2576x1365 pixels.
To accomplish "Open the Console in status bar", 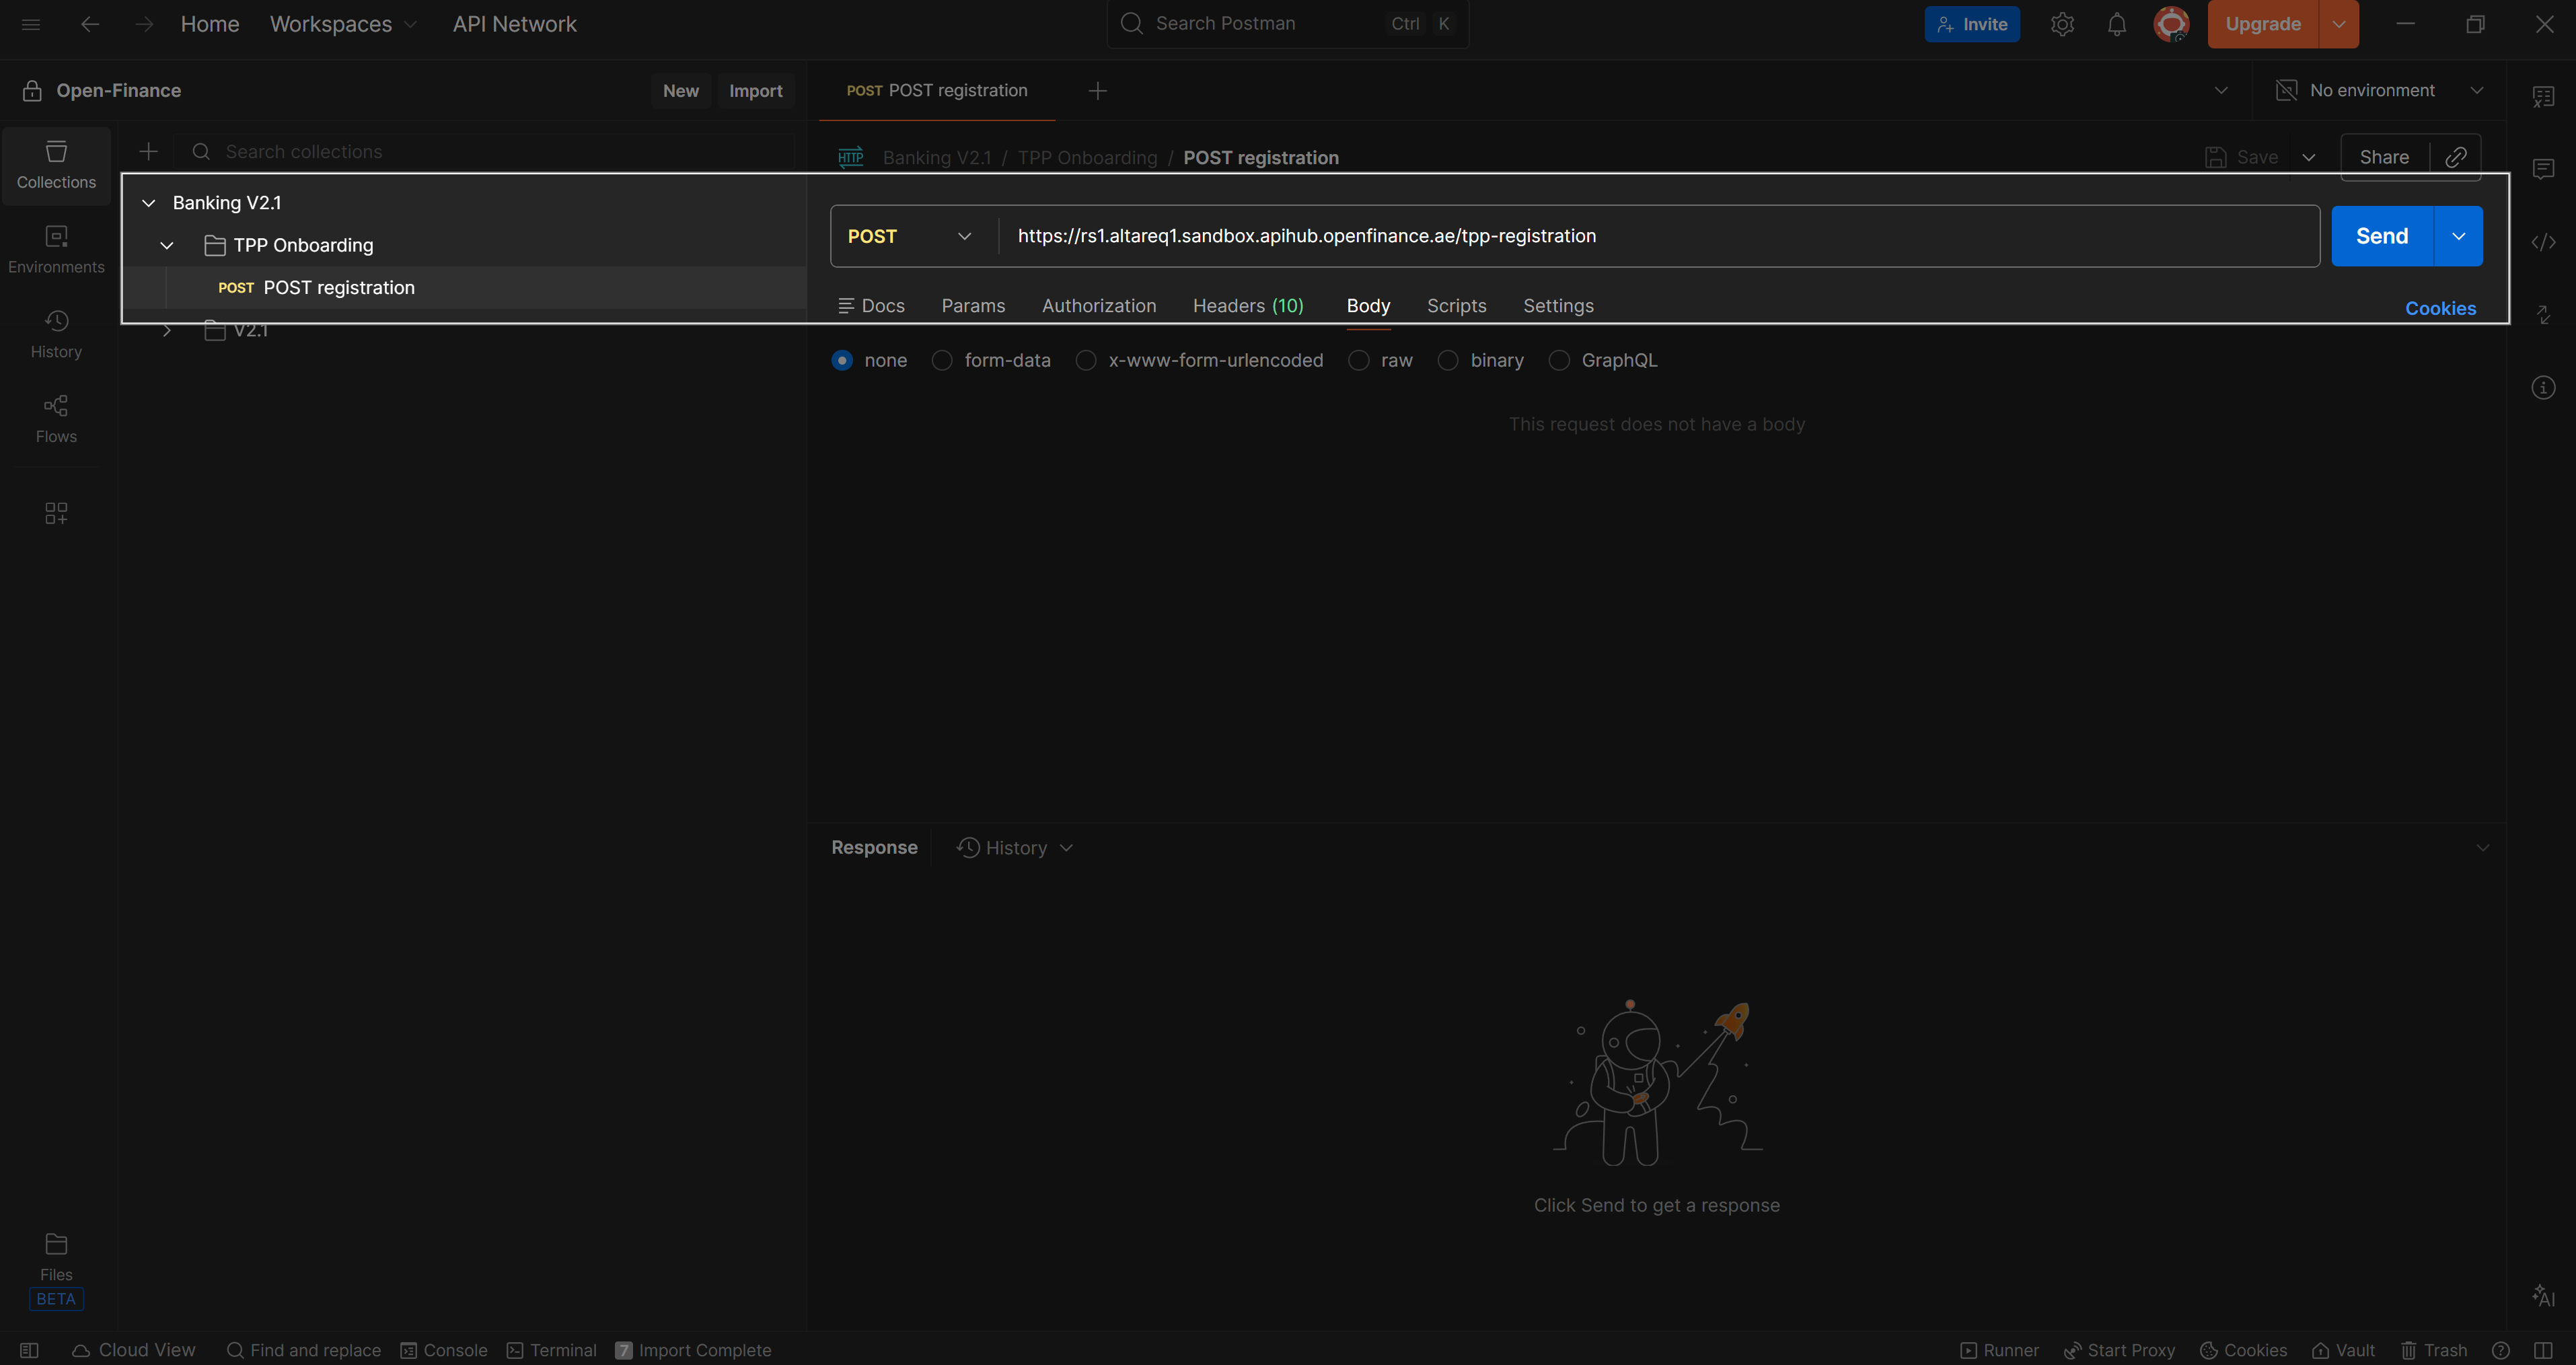I will 444,1350.
